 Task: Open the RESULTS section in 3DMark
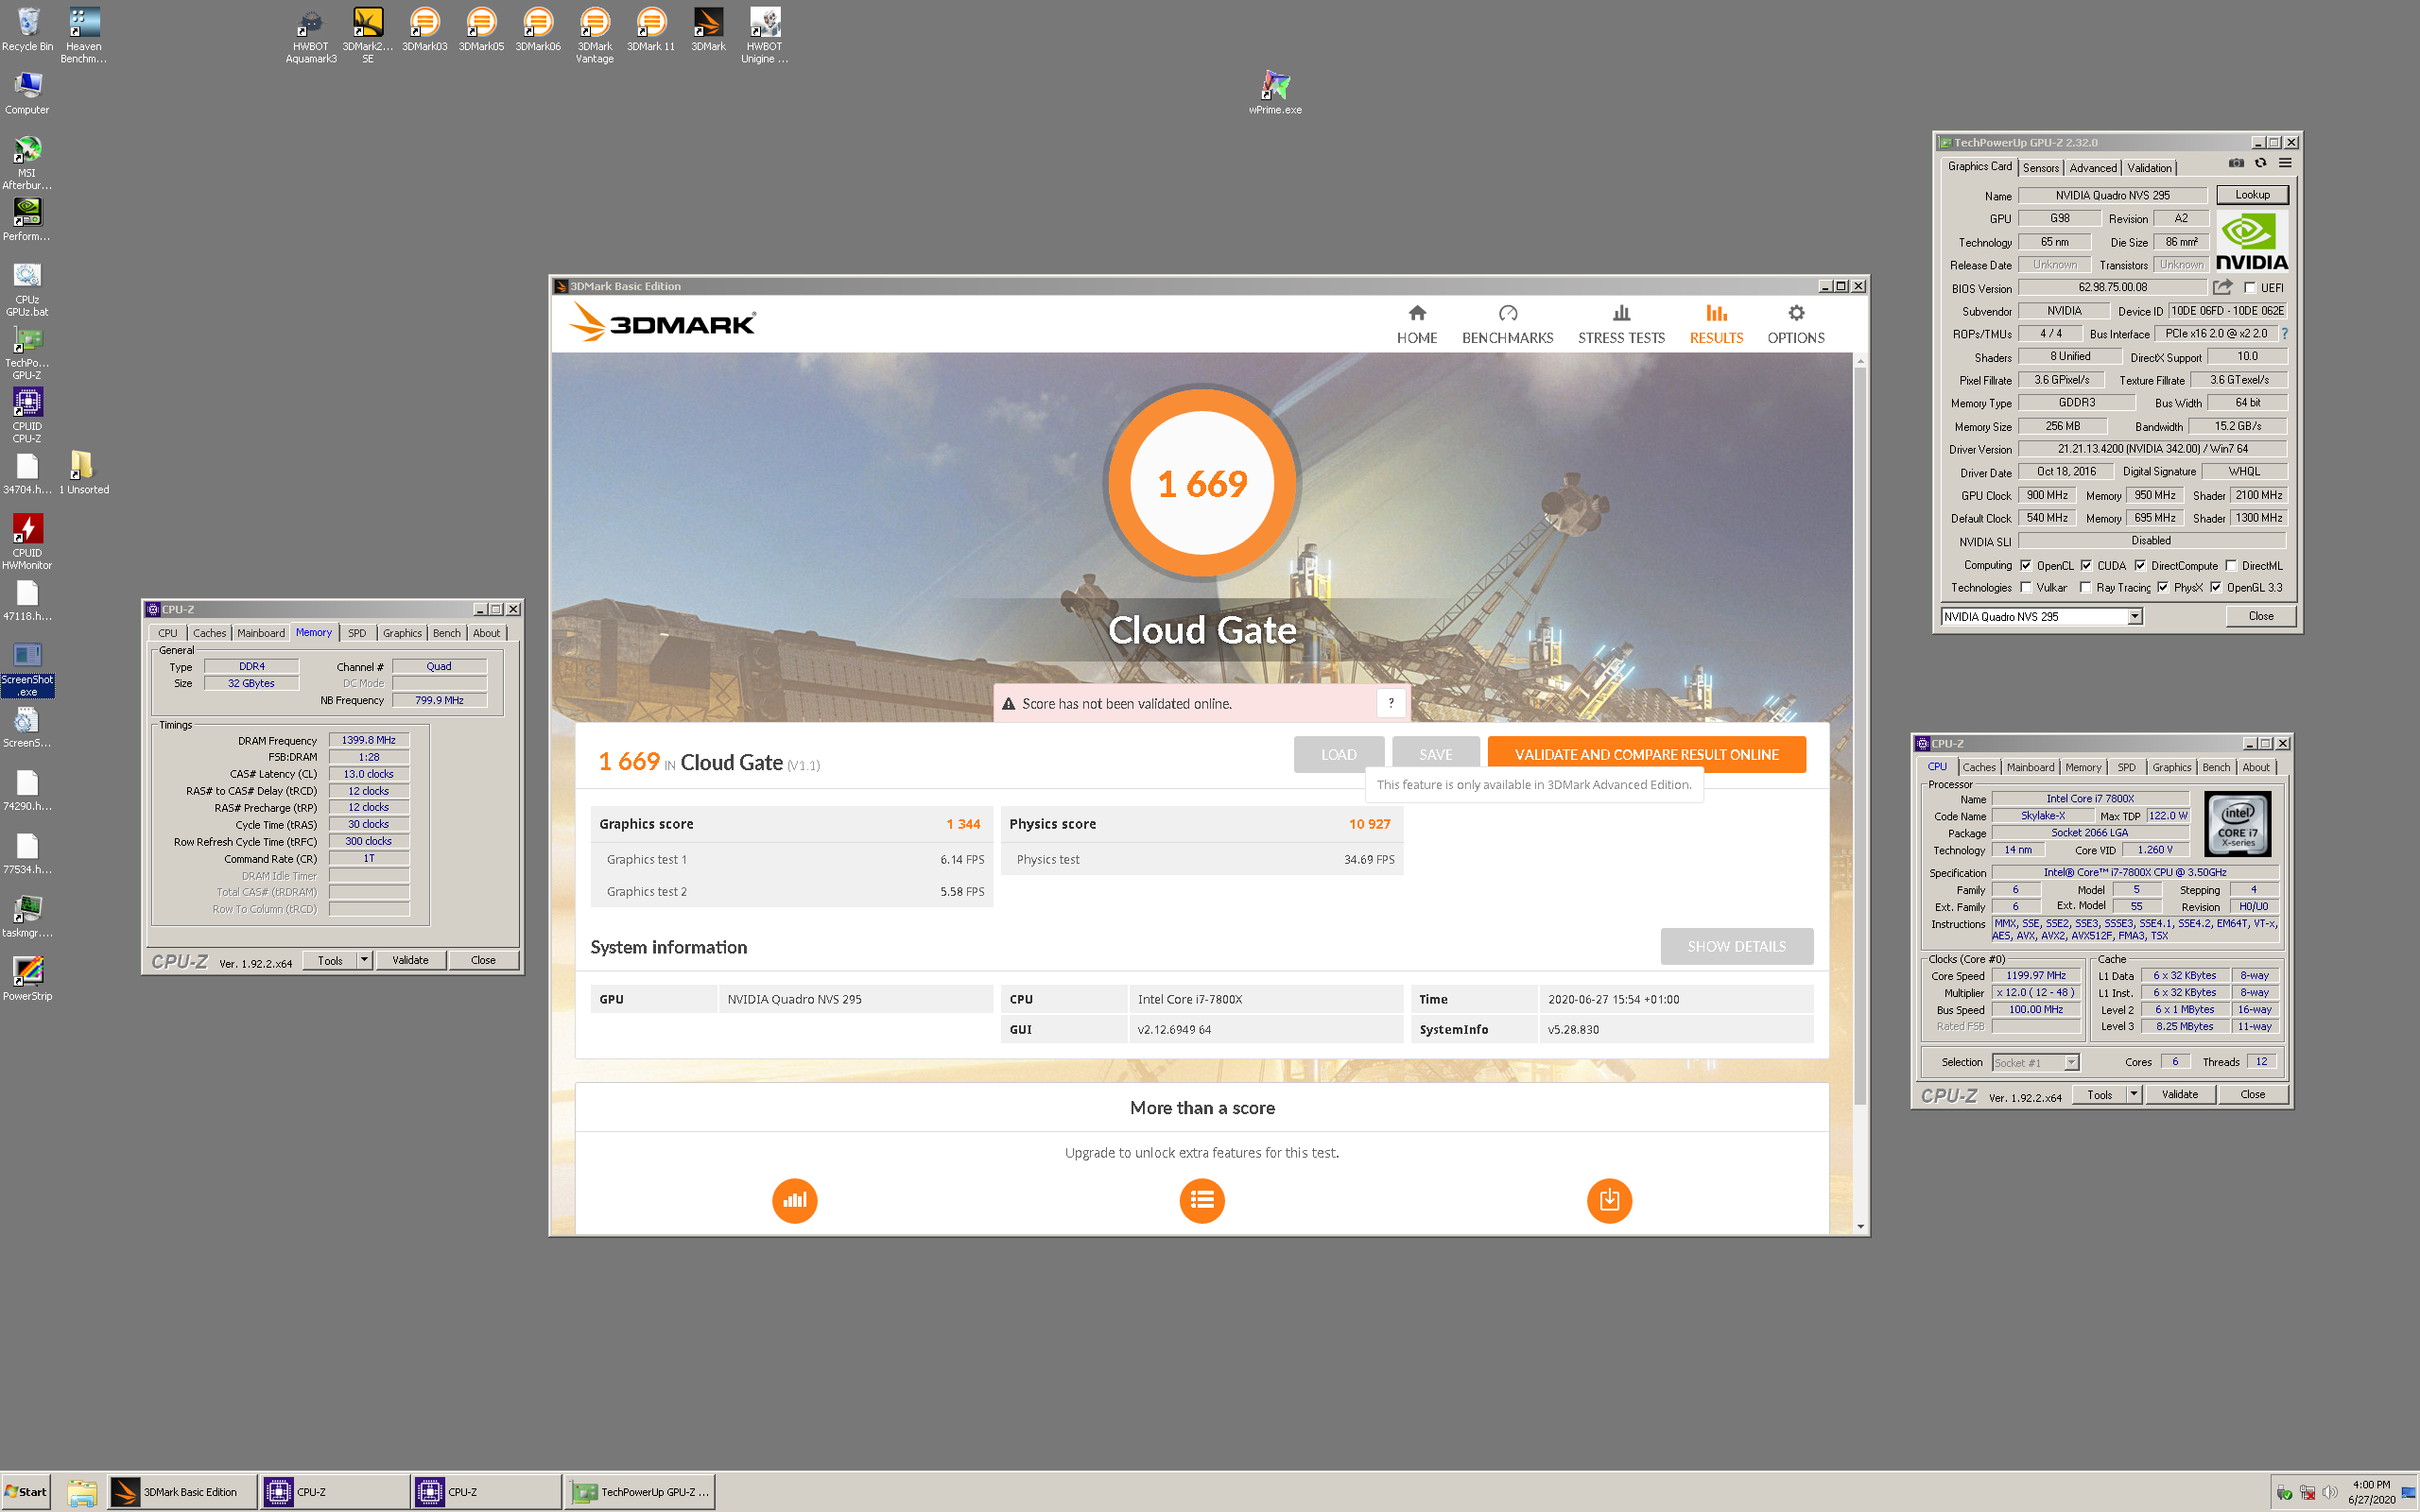point(1716,325)
